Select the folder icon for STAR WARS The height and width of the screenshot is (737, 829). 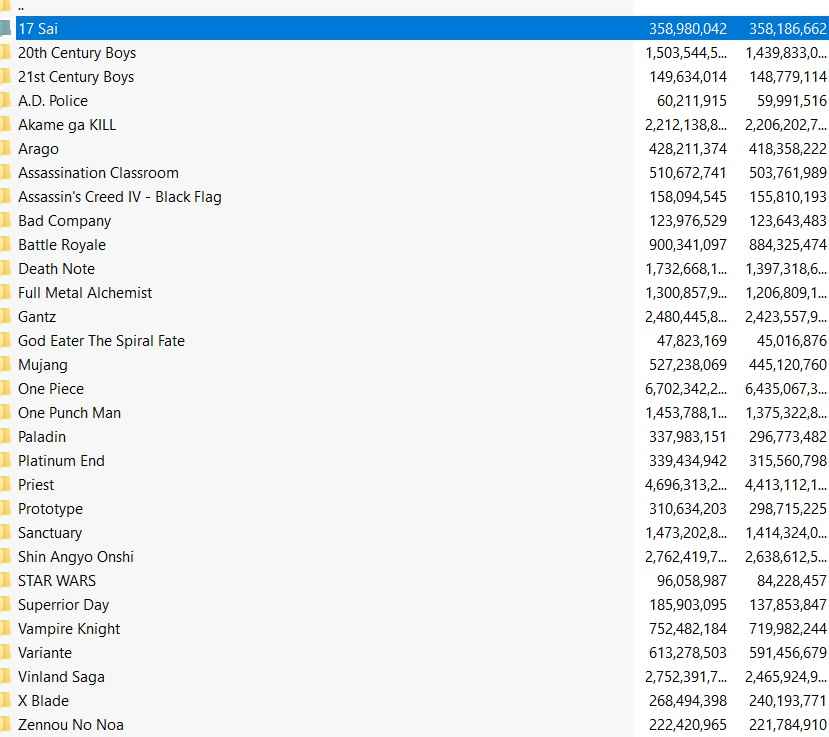[5, 581]
